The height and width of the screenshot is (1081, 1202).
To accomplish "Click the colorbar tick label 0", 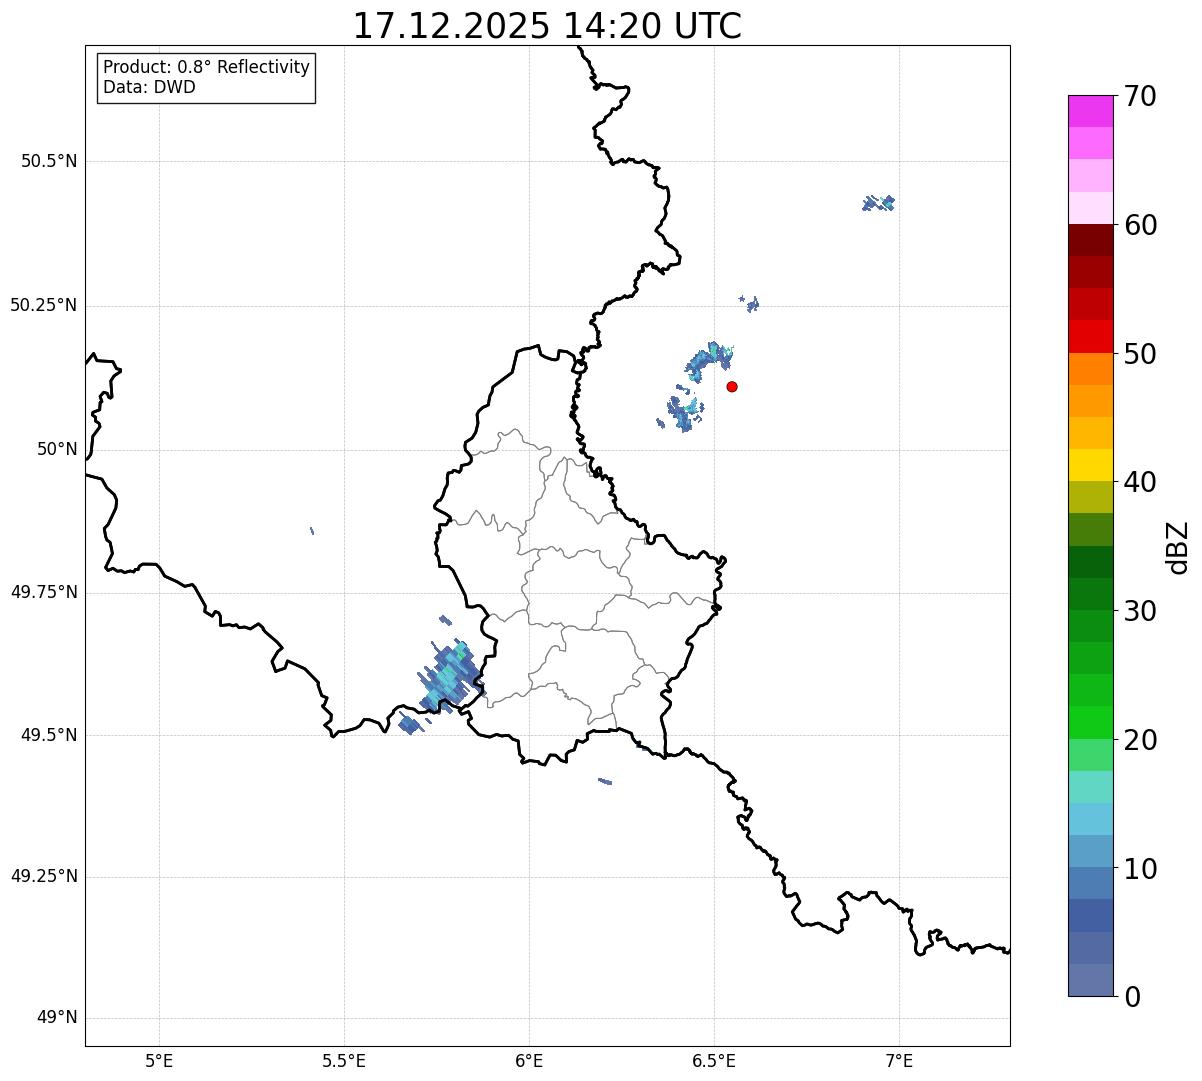I will pos(1131,997).
